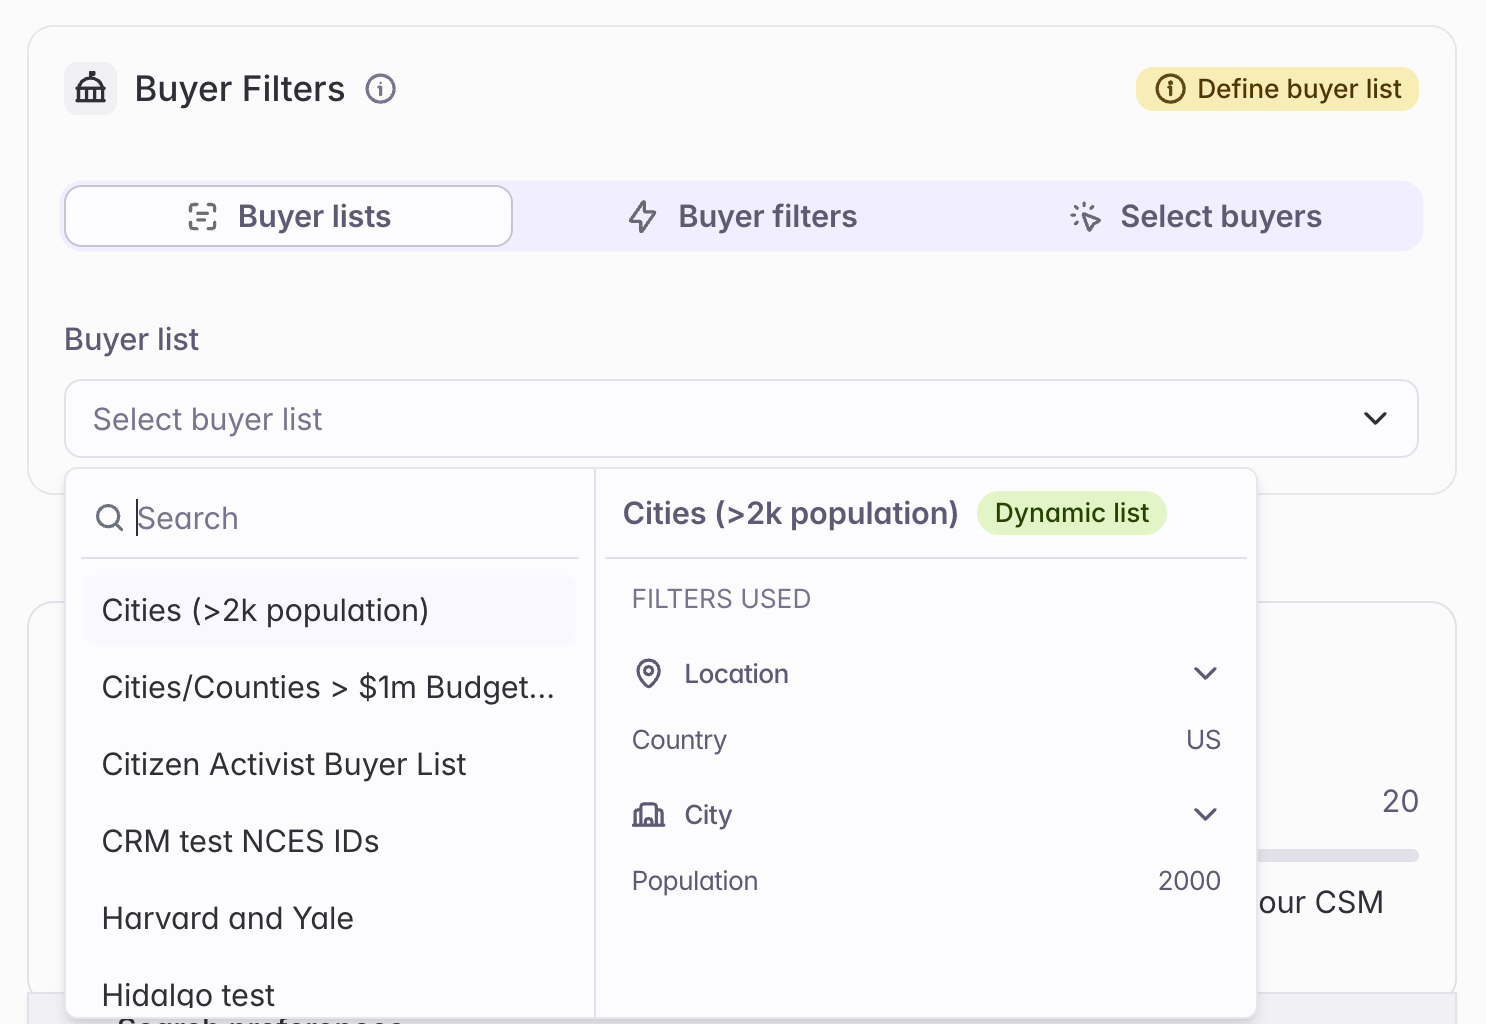Select Cities/Counties > $1m Budget option
This screenshot has height=1024, width=1486.
(x=330, y=687)
